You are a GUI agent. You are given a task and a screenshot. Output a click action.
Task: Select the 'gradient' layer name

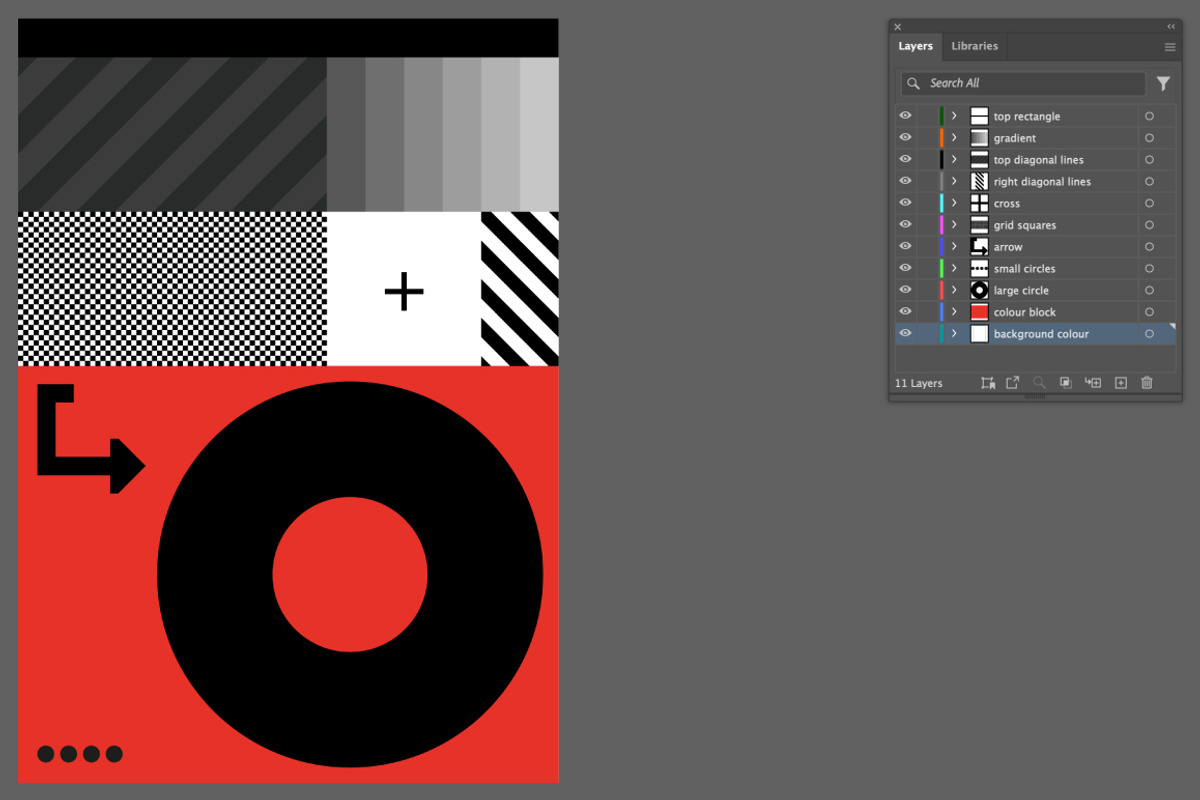[x=1015, y=139]
